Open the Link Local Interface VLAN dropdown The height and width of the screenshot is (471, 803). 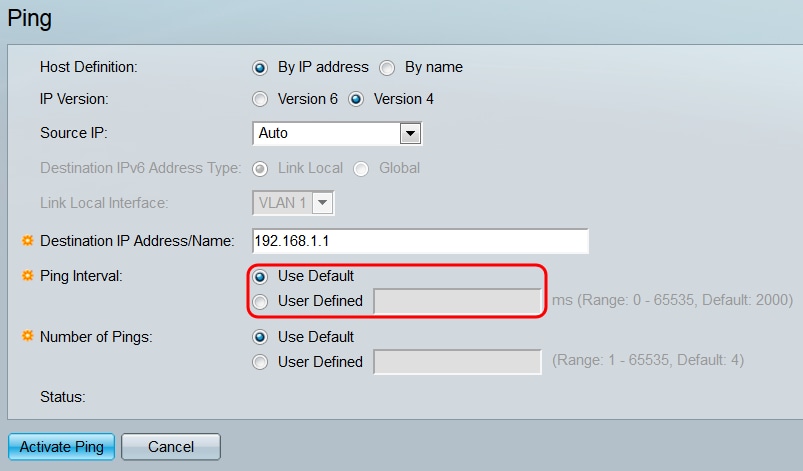tap(292, 203)
